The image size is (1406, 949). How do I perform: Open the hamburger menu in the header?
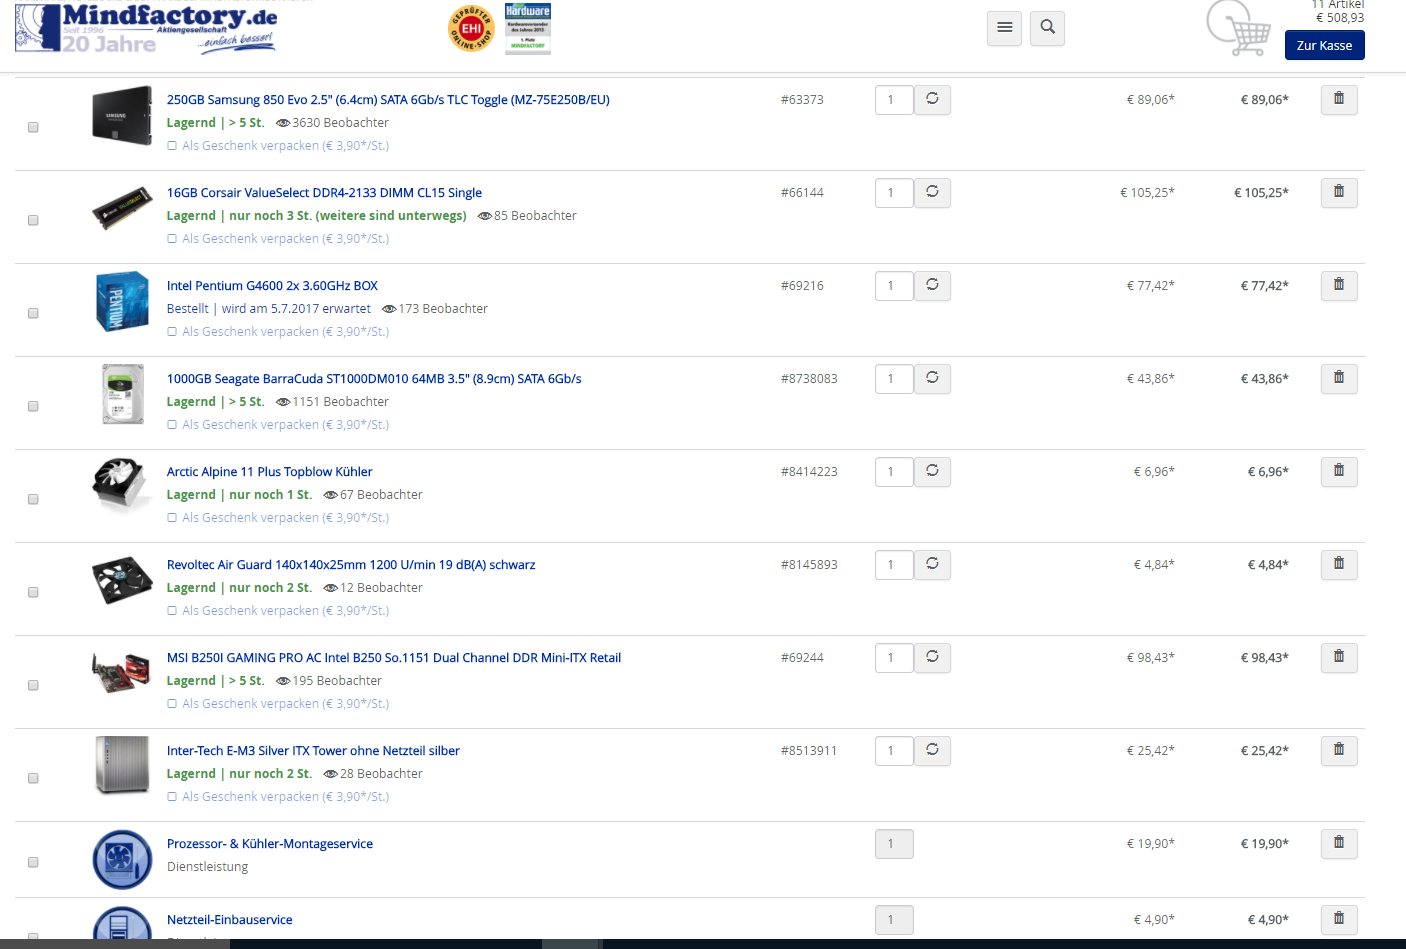click(1004, 28)
